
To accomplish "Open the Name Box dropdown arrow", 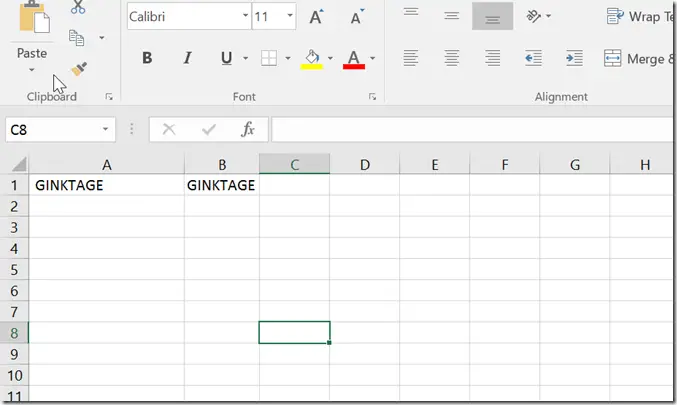I will [x=105, y=129].
